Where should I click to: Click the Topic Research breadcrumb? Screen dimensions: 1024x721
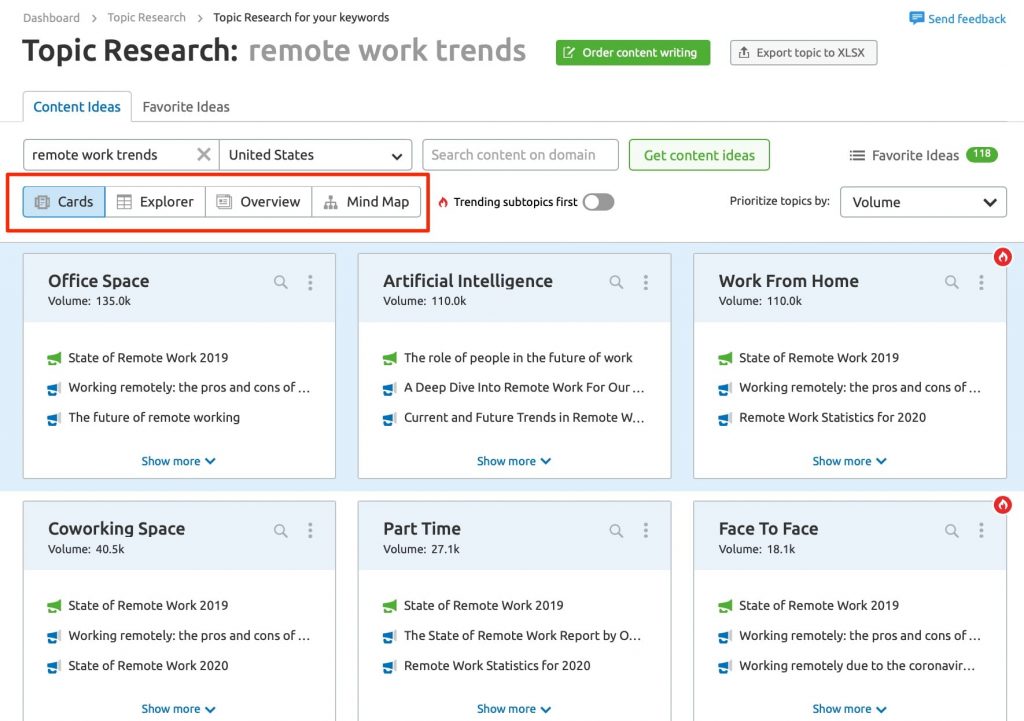pyautogui.click(x=146, y=17)
